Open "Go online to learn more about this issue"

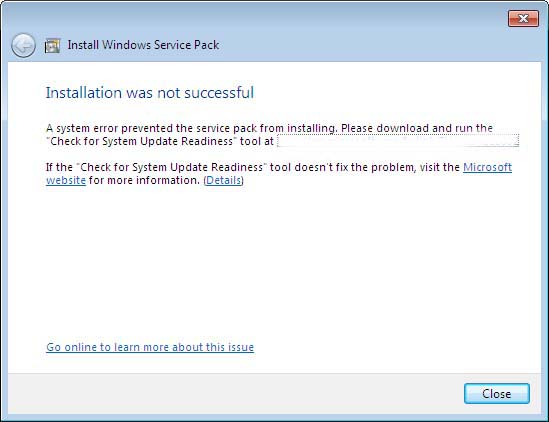click(150, 347)
